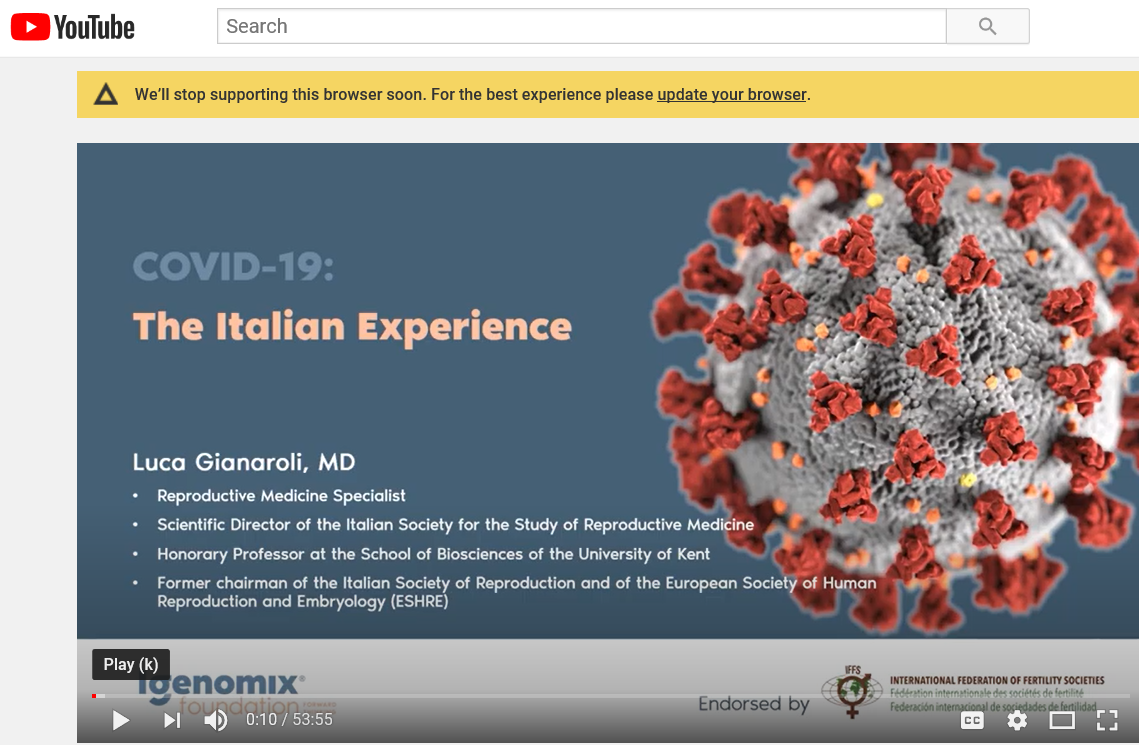Viewport: 1139px width, 745px height.
Task: Click the "Reproductive Medicine Specialist" bullet
Action: click(281, 496)
